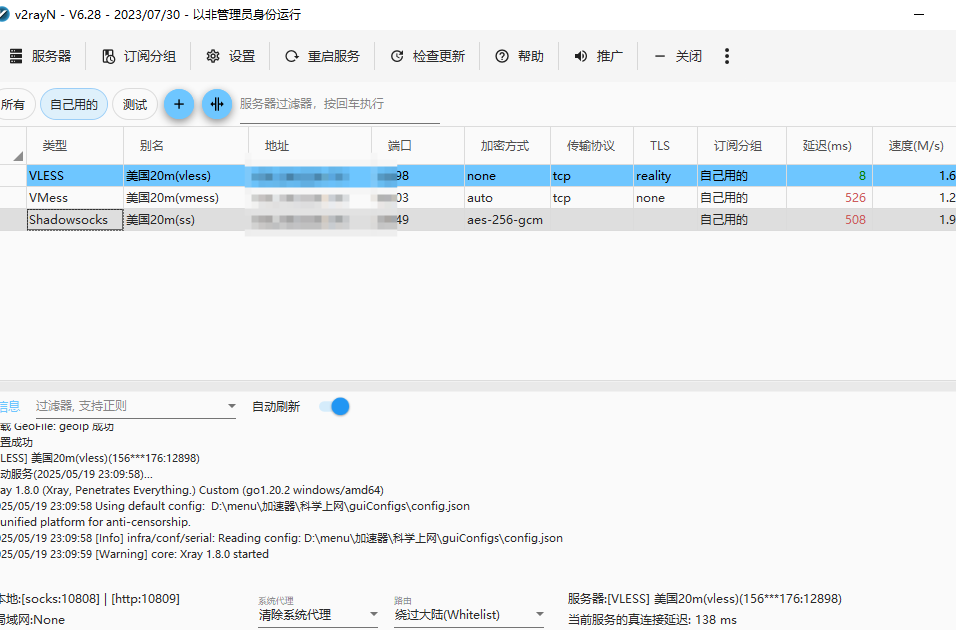
Task: Expand the 路由 routing dropdown
Action: pos(540,615)
